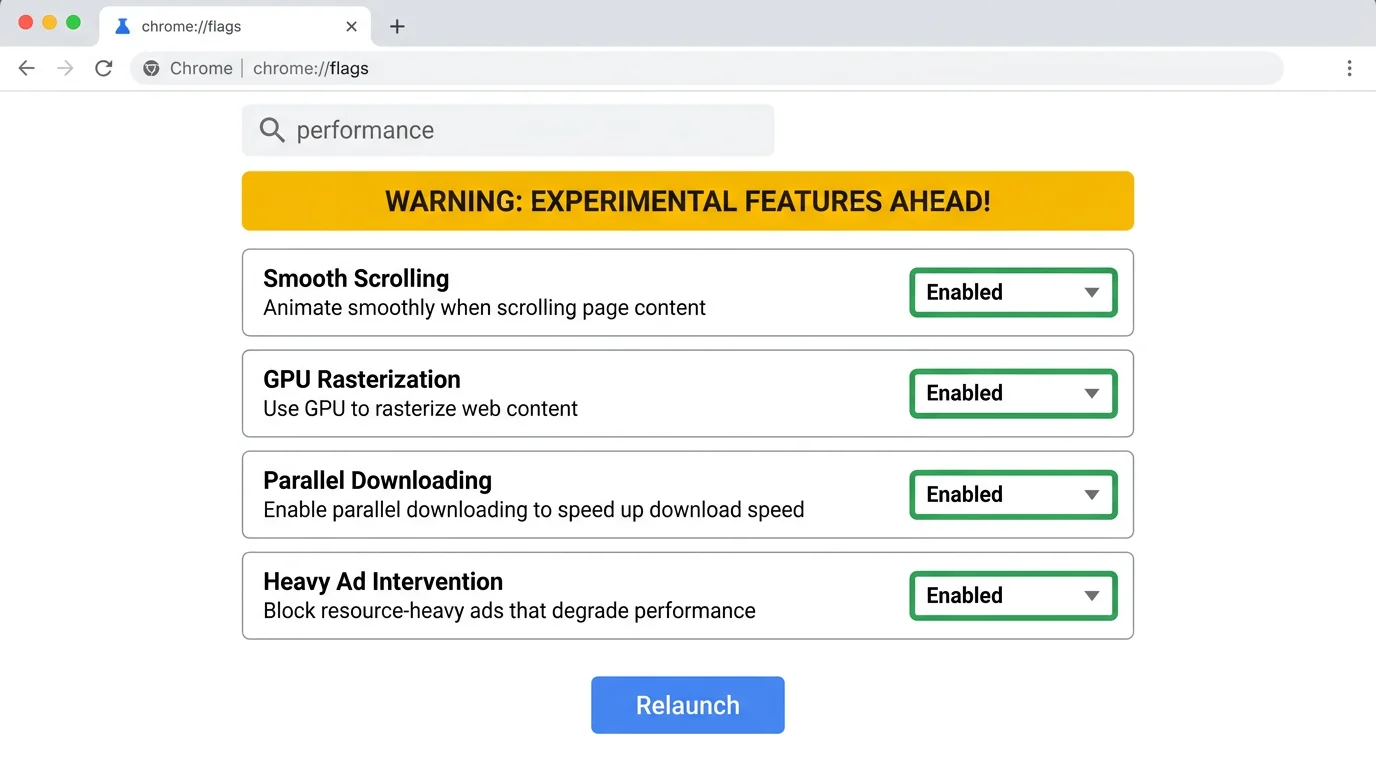
Task: Click the flask icon on the tab
Action: pos(122,26)
